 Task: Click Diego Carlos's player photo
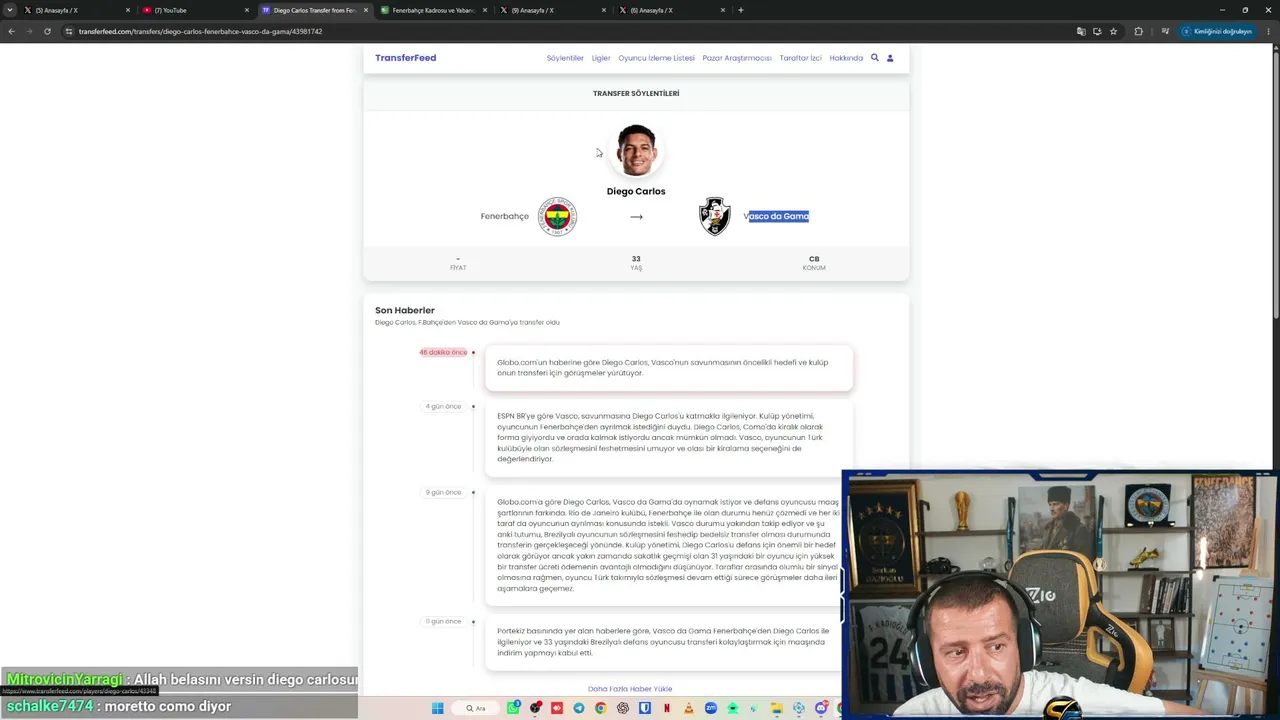(636, 150)
